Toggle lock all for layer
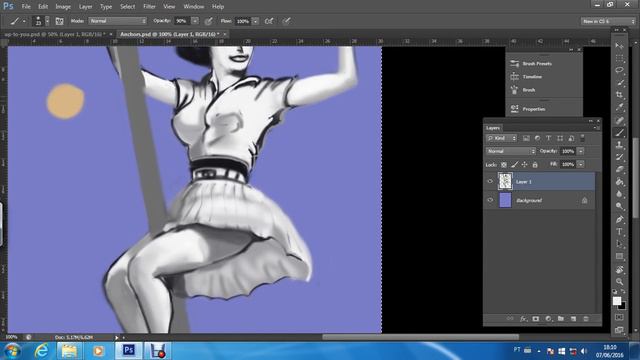Viewport: 640px width, 360px height. coord(535,164)
